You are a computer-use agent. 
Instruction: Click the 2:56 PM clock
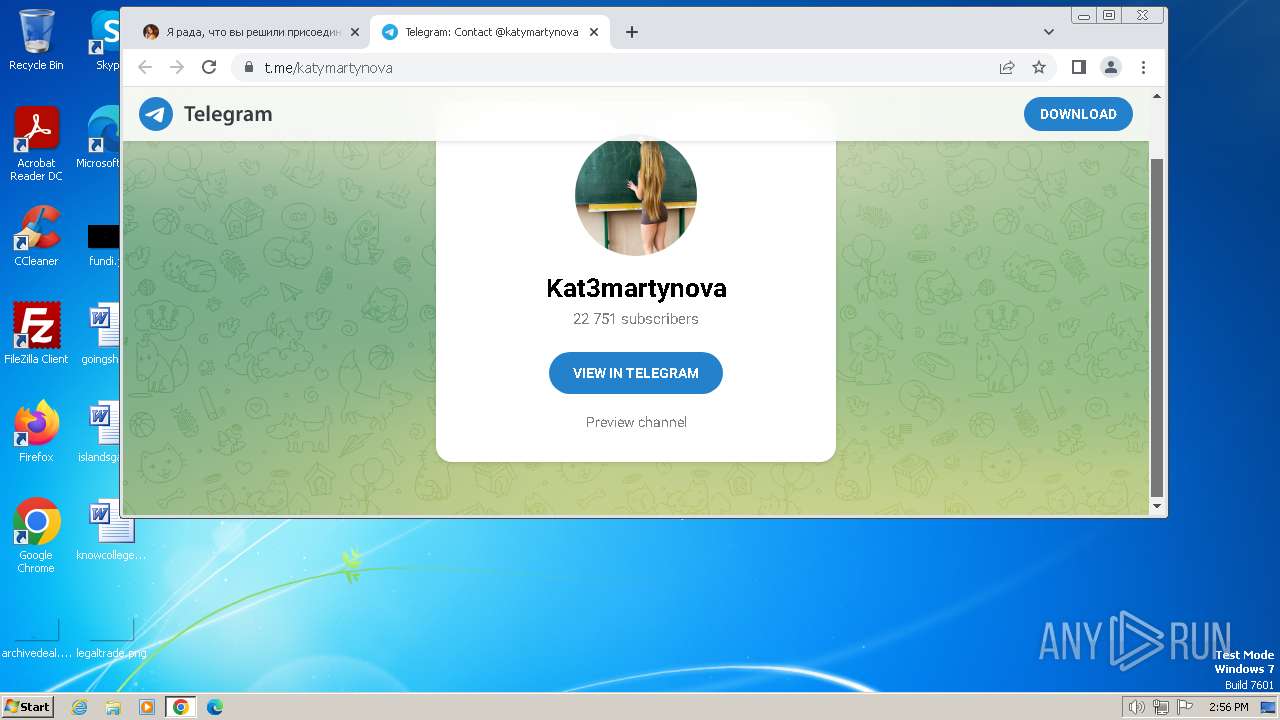(x=1228, y=707)
